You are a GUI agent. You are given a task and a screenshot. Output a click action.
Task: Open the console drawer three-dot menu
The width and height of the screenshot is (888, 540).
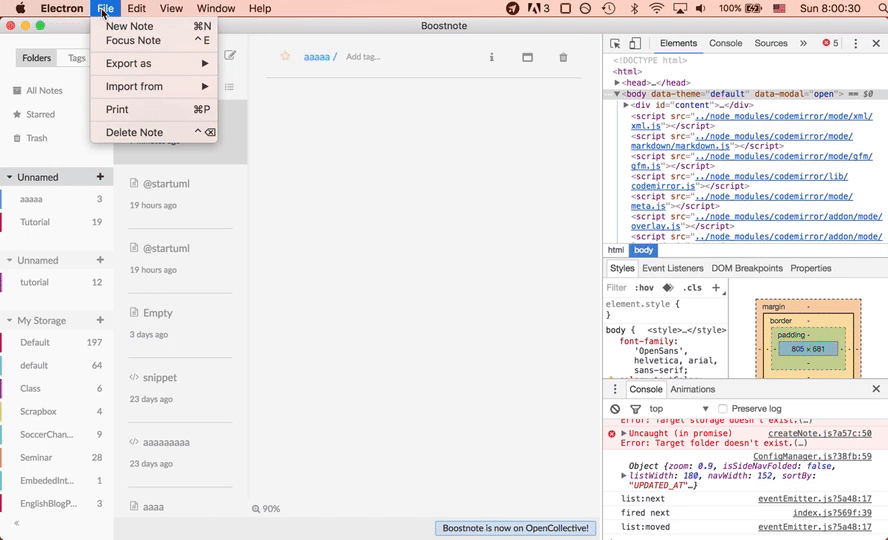(x=615, y=389)
